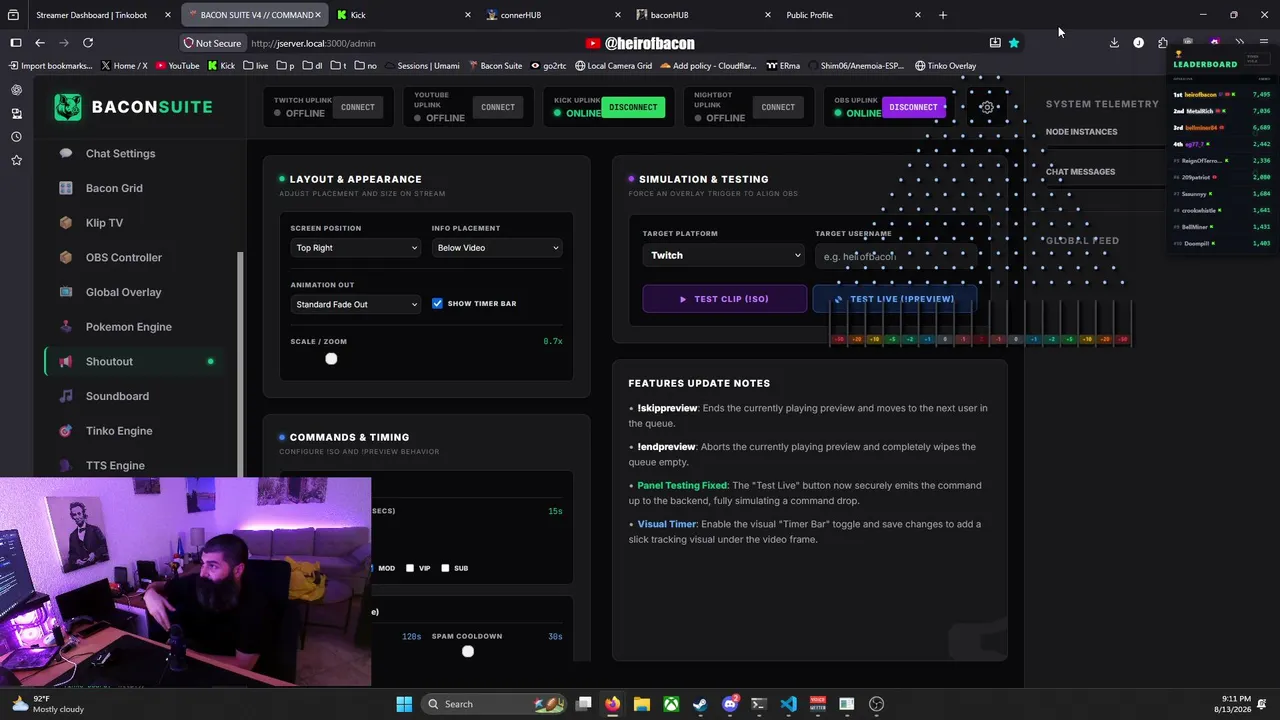Image resolution: width=1280 pixels, height=720 pixels.
Task: Click the blue bookmark star icon
Action: [x=1014, y=43]
